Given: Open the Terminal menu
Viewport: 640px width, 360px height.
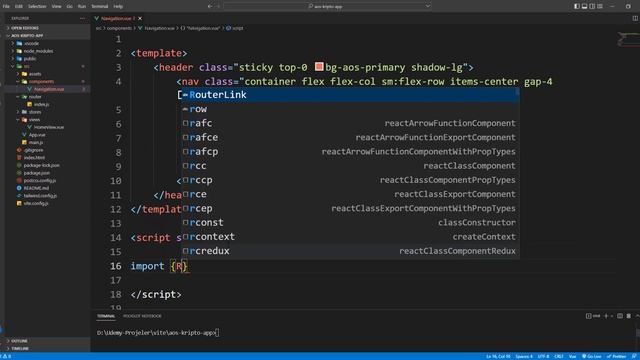Looking at the screenshot, I should click(100, 7).
